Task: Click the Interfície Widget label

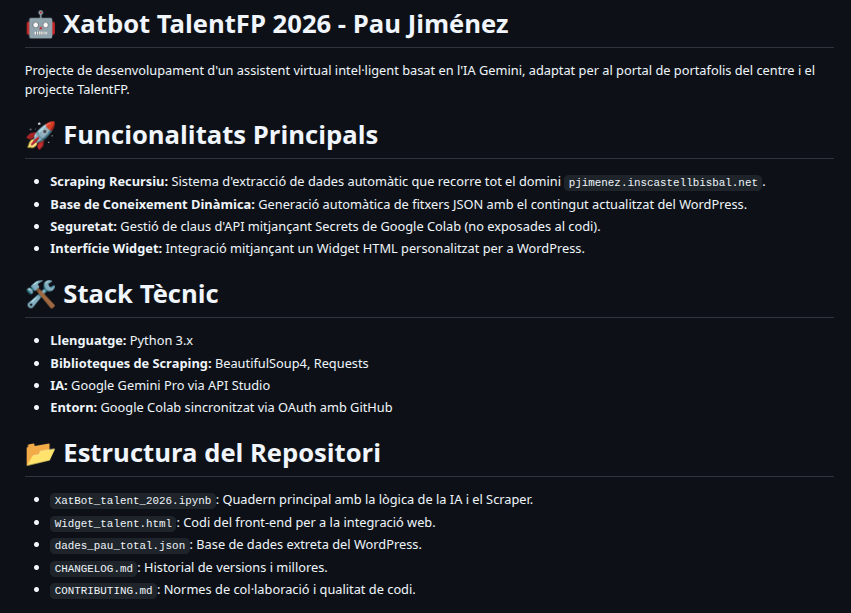Action: pos(105,248)
